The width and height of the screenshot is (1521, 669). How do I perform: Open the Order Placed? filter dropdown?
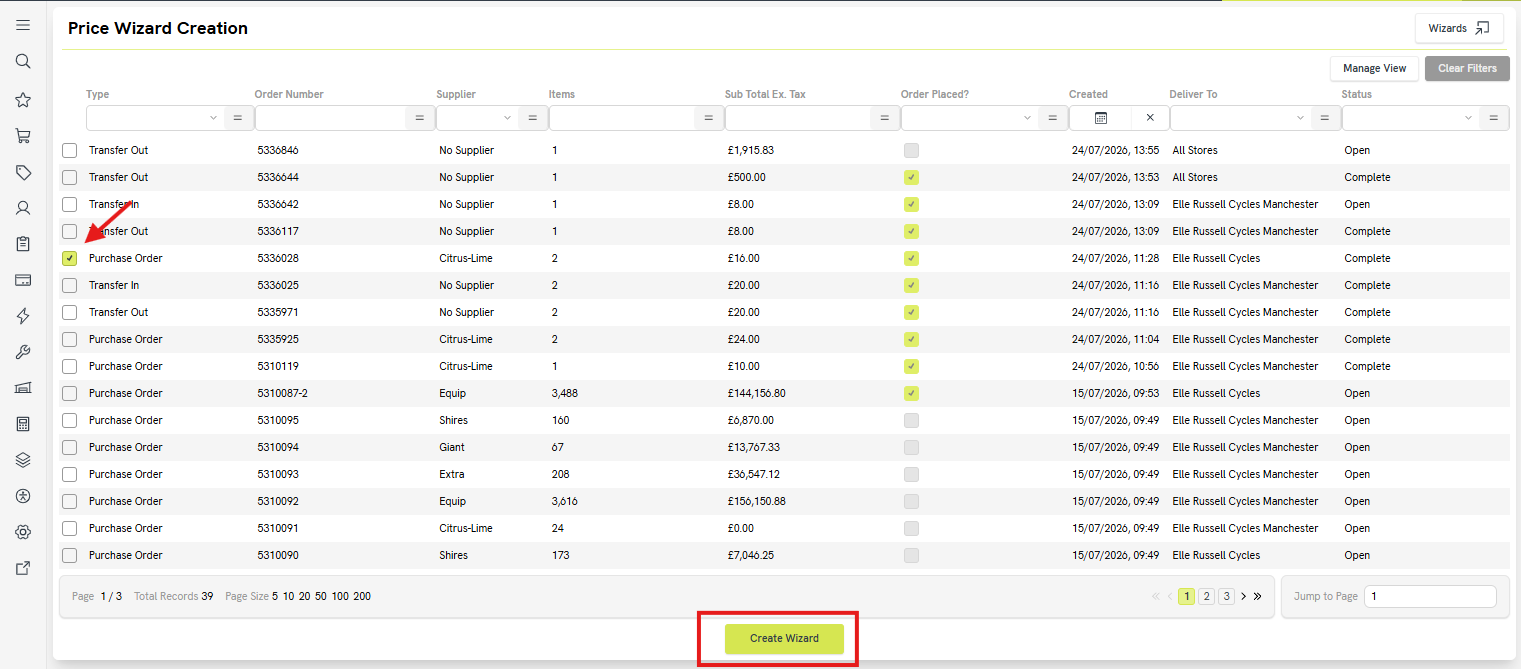(969, 118)
